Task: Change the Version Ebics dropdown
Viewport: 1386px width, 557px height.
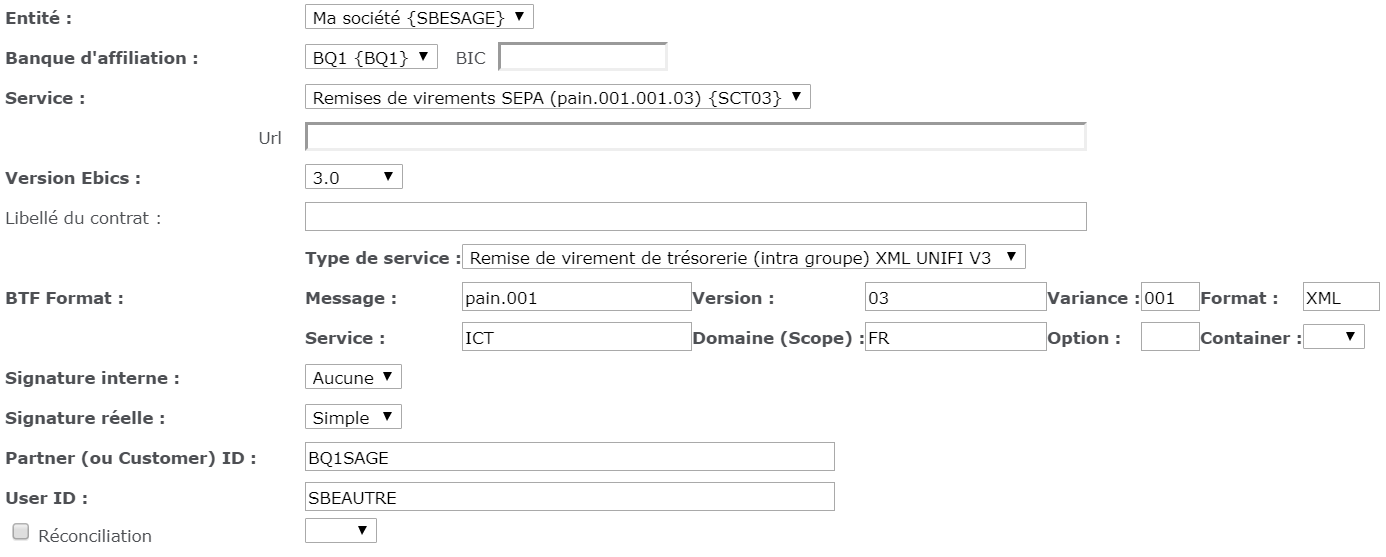Action: pyautogui.click(x=353, y=178)
